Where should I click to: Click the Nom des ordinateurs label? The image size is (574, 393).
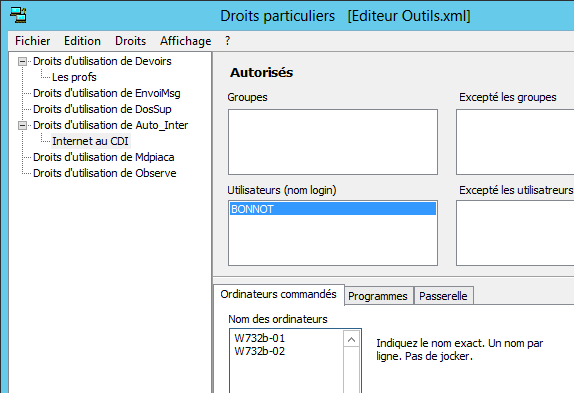(x=278, y=319)
